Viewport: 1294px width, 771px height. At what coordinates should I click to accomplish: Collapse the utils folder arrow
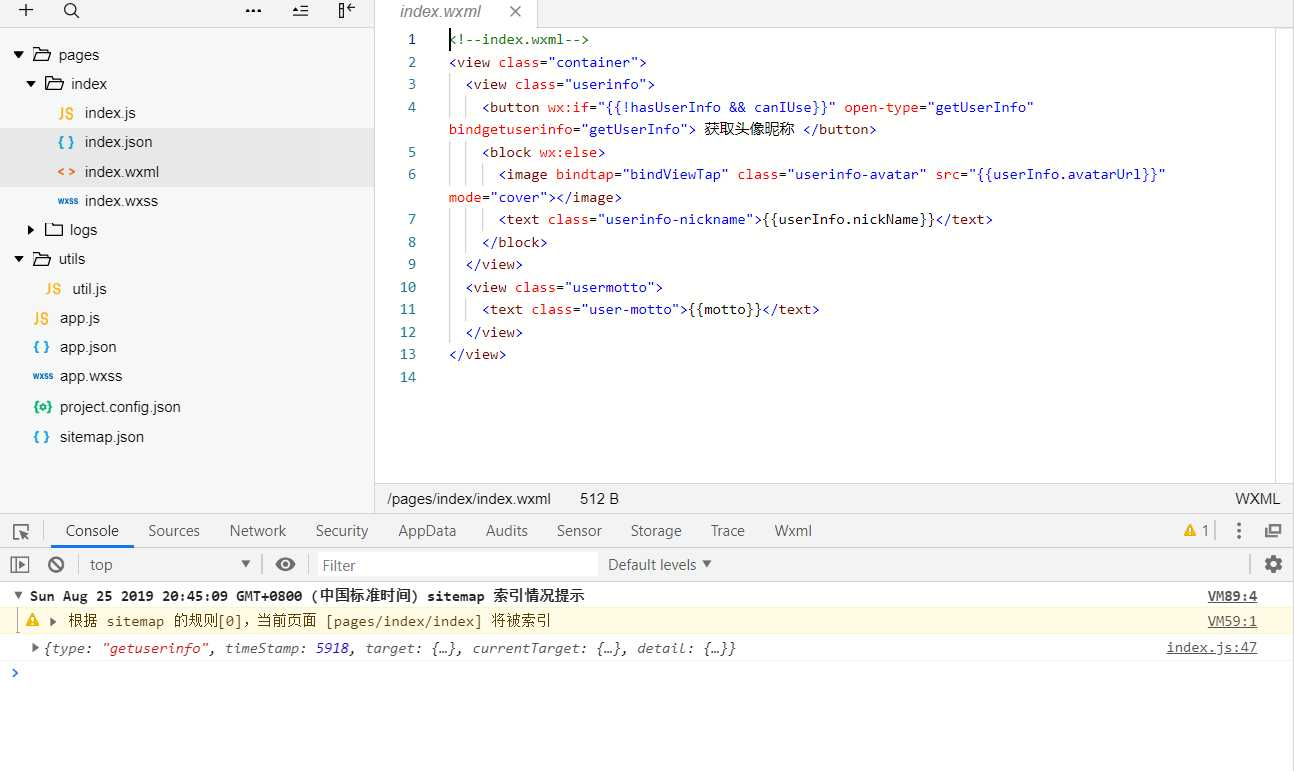(x=19, y=259)
